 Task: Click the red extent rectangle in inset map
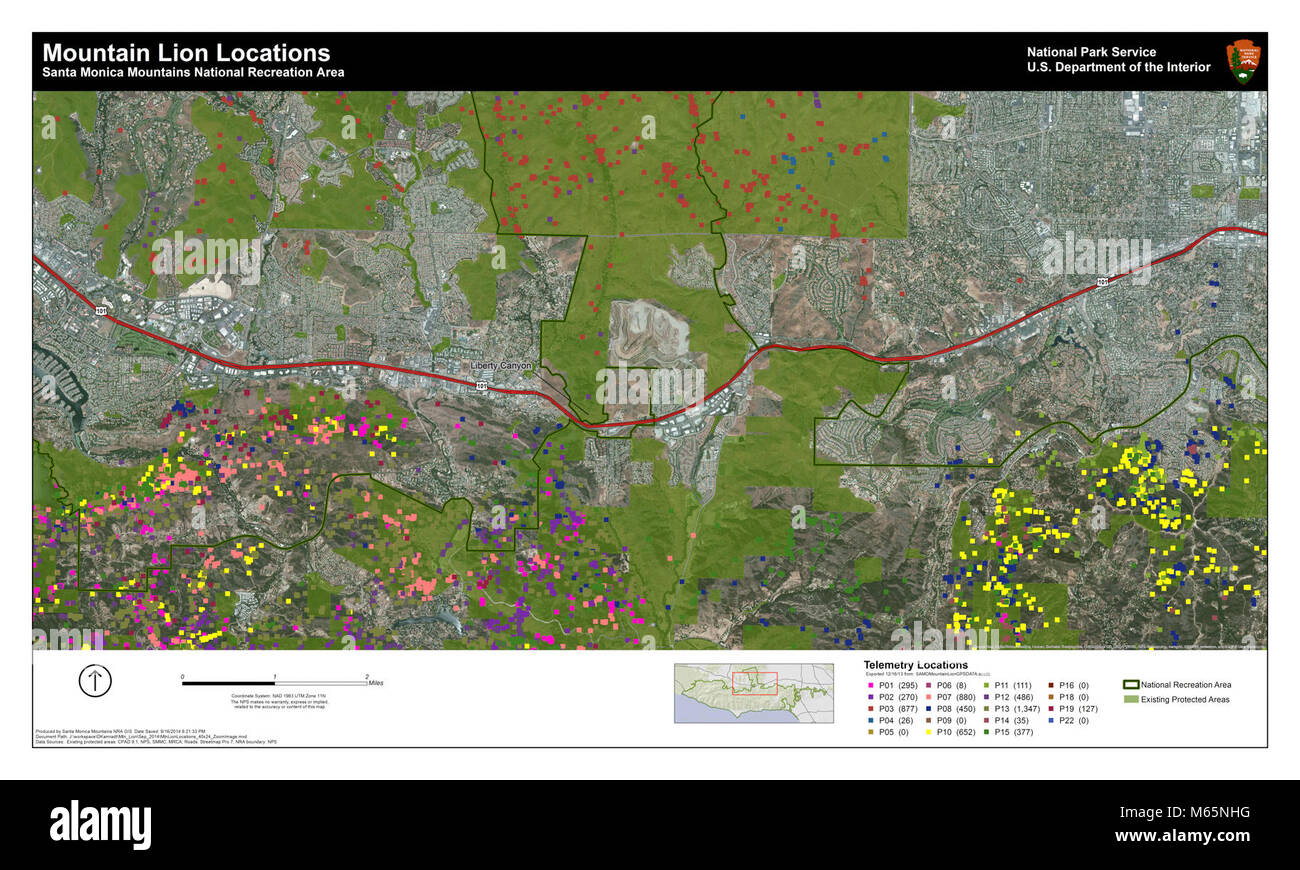click(x=755, y=683)
